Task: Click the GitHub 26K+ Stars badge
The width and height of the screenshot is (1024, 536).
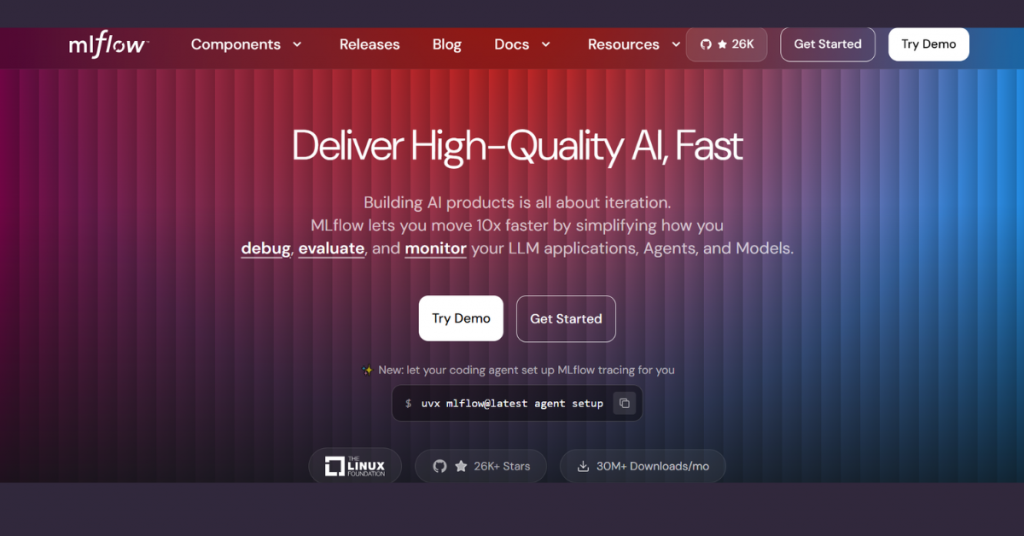Action: tap(481, 466)
